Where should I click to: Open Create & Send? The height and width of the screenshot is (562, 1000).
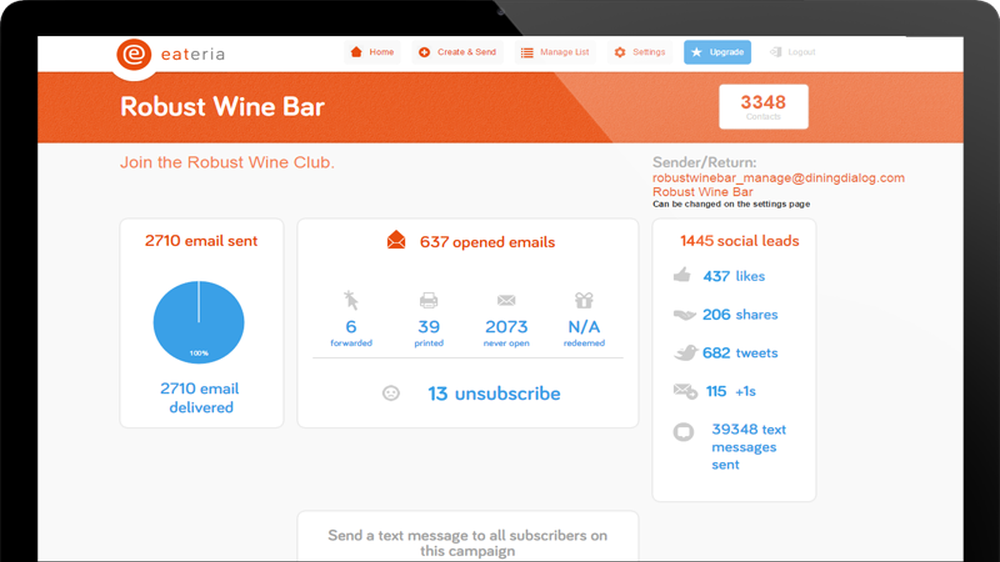click(x=457, y=52)
